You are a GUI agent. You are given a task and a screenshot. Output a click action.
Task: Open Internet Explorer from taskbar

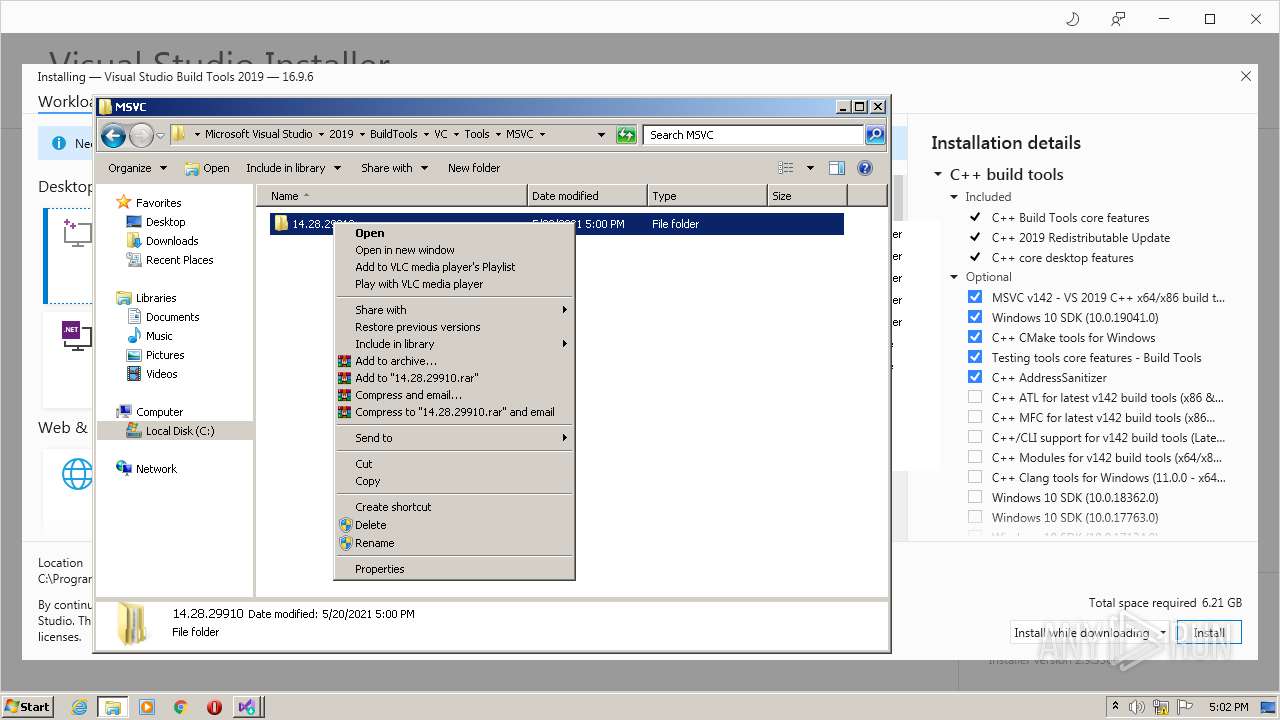pyautogui.click(x=79, y=707)
